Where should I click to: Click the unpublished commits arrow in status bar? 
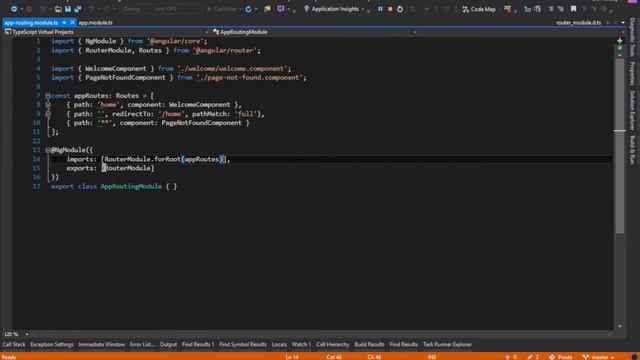510,357
